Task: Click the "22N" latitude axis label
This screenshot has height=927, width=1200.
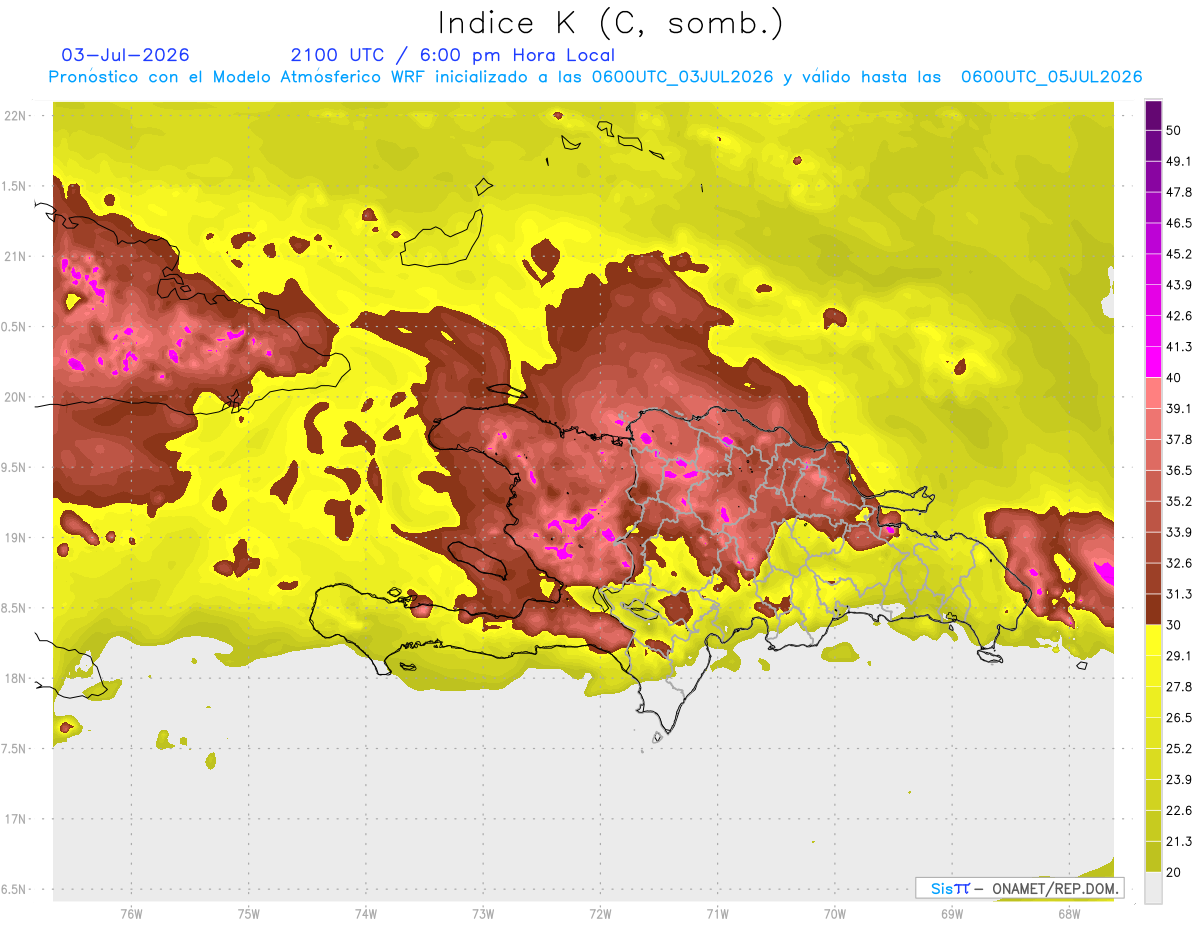Action: (17, 115)
